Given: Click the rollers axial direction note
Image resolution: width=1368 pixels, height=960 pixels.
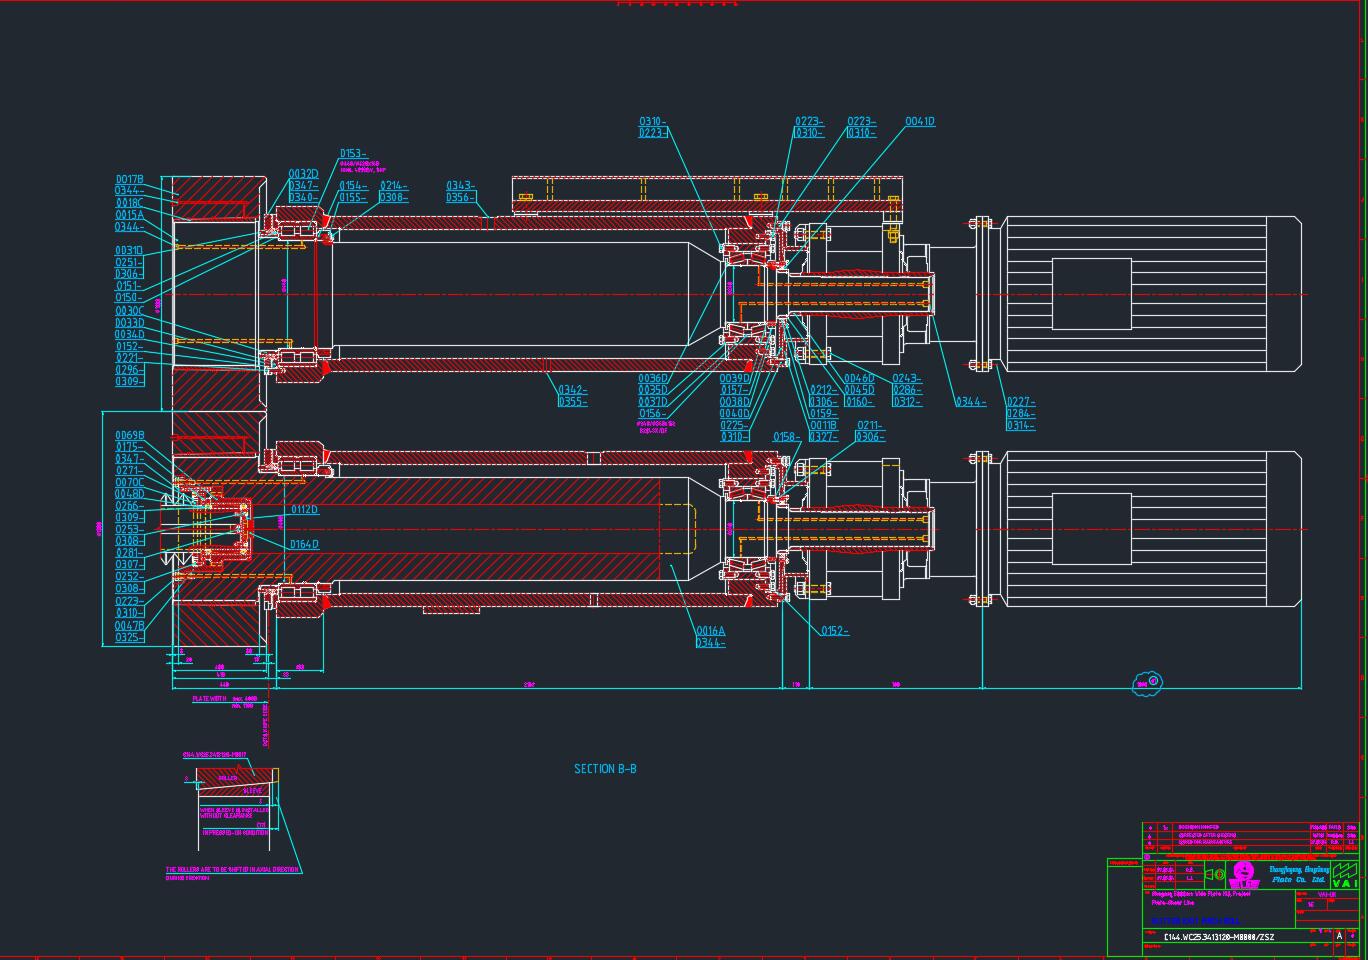Looking at the screenshot, I should coord(232,870).
